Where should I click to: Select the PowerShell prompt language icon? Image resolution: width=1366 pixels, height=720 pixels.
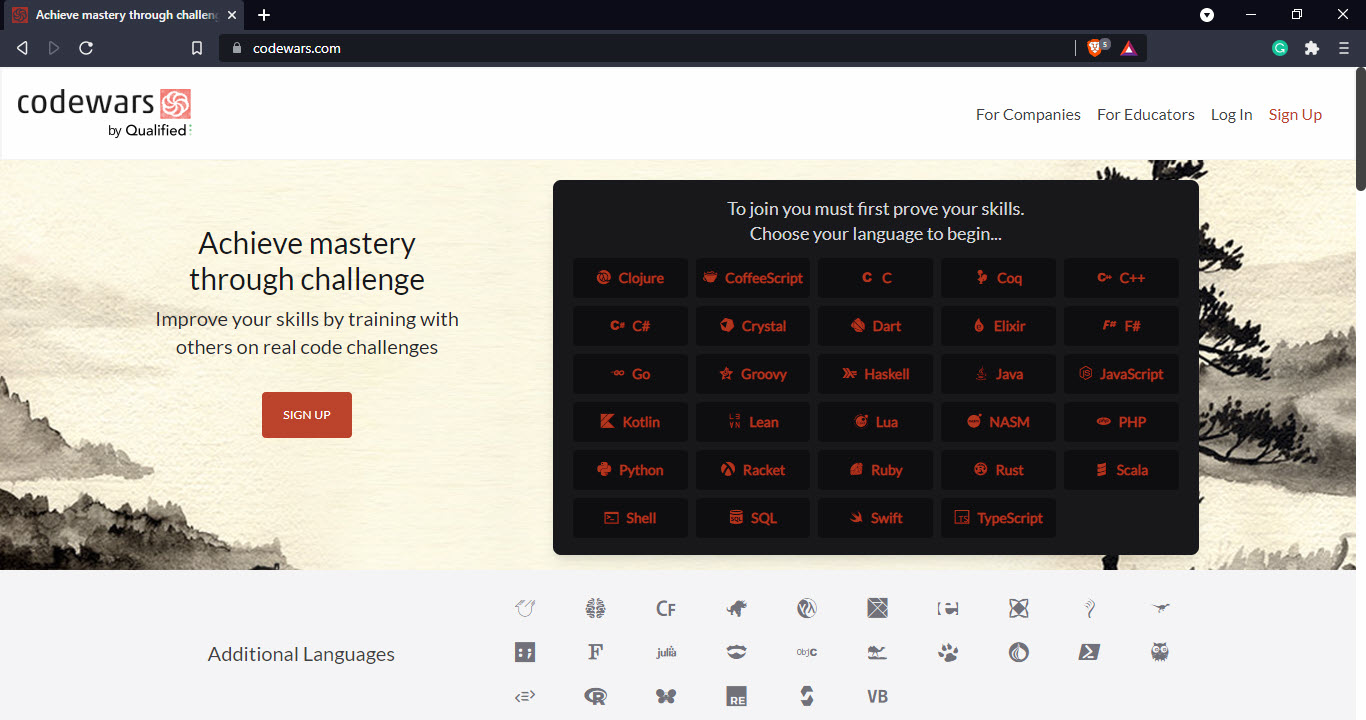pyautogui.click(x=1089, y=652)
